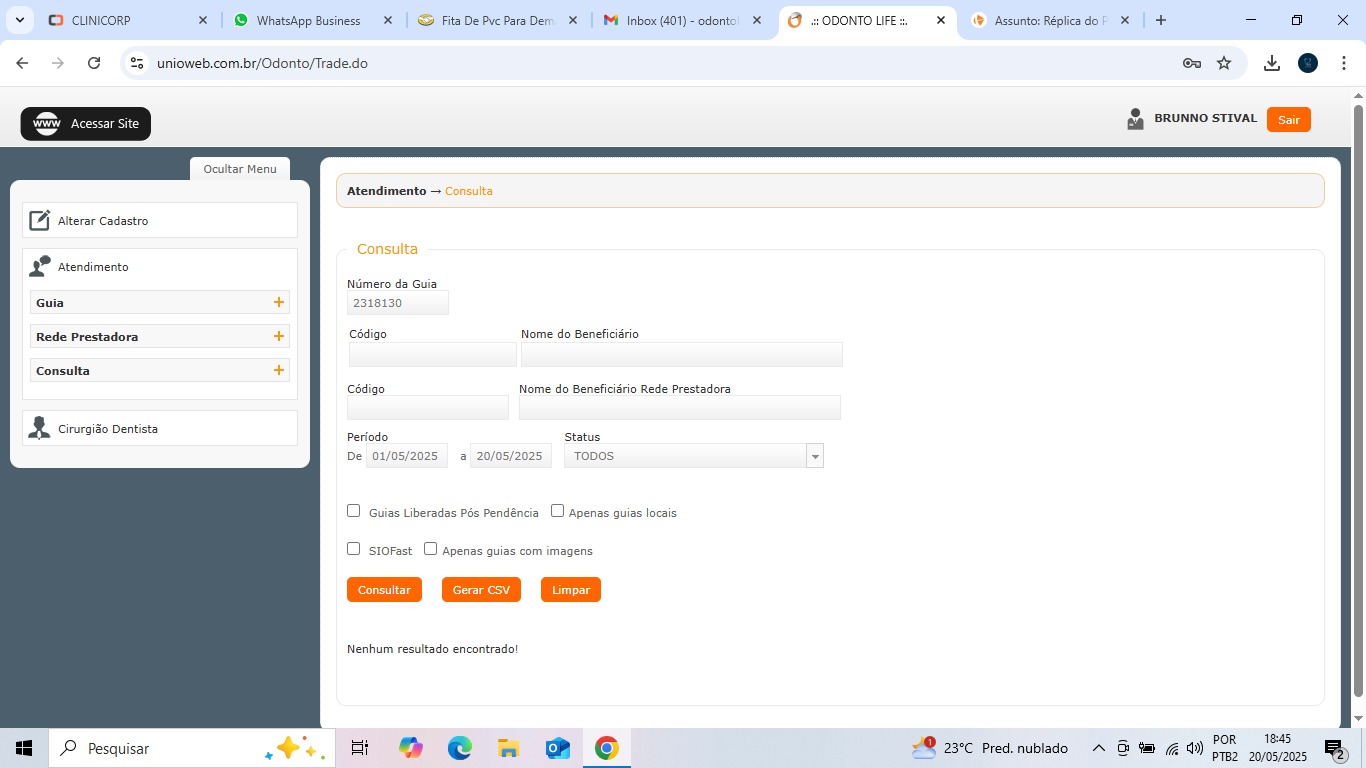Open the site information icon in address bar
The width and height of the screenshot is (1366, 768).
click(x=138, y=63)
